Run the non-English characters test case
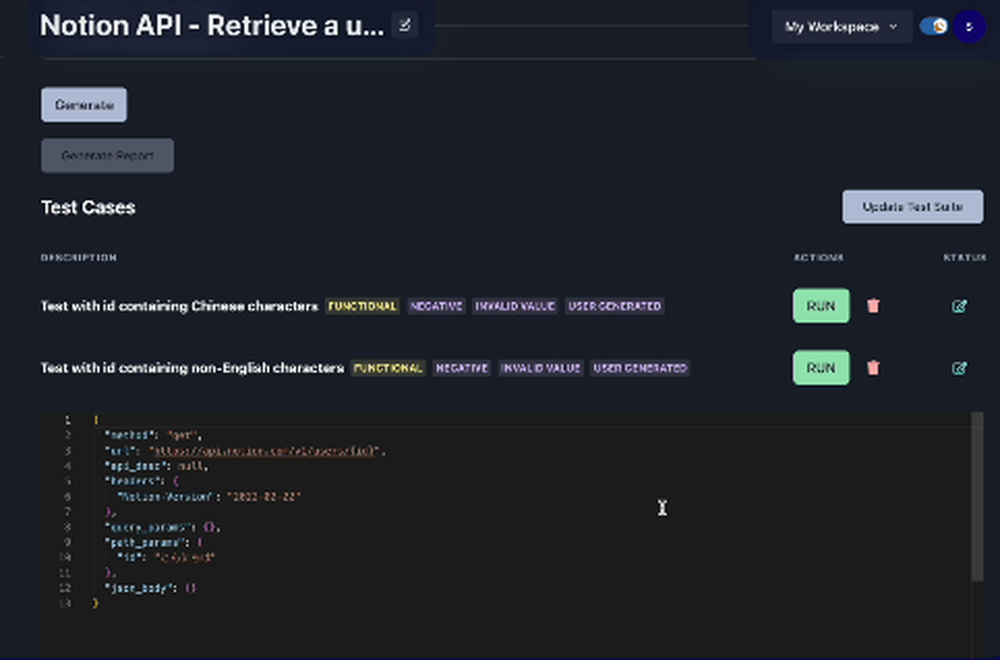 coord(821,368)
